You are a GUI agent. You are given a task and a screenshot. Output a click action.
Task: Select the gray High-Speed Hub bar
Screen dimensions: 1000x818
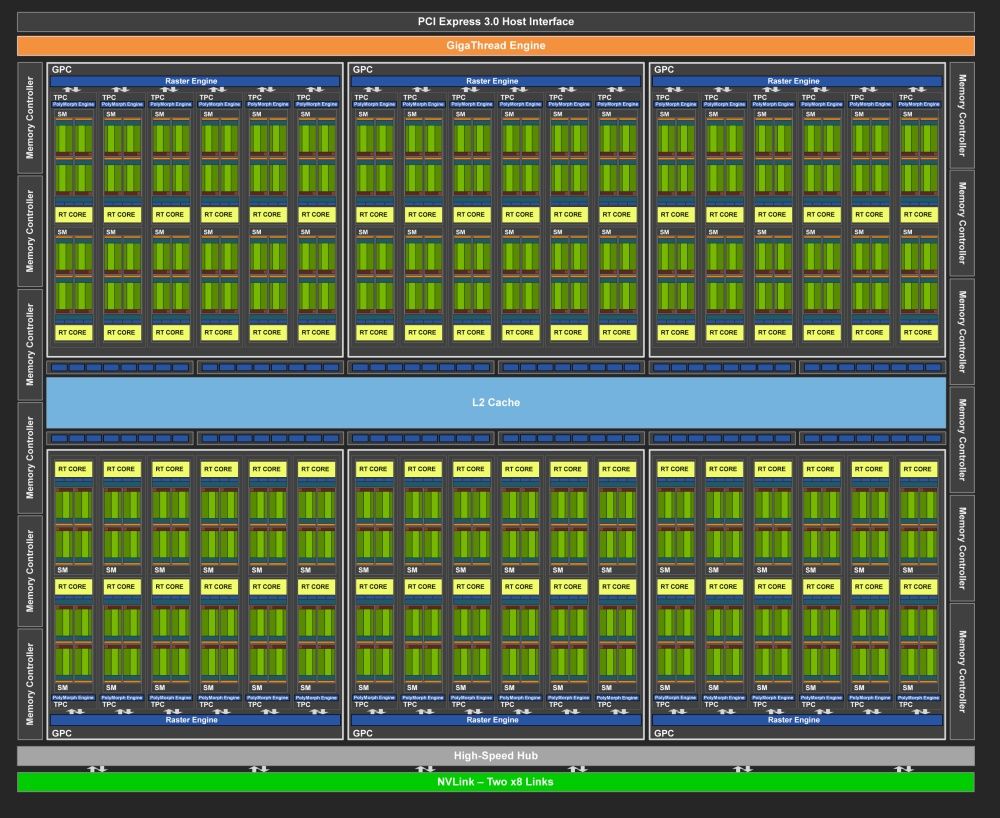pos(496,756)
